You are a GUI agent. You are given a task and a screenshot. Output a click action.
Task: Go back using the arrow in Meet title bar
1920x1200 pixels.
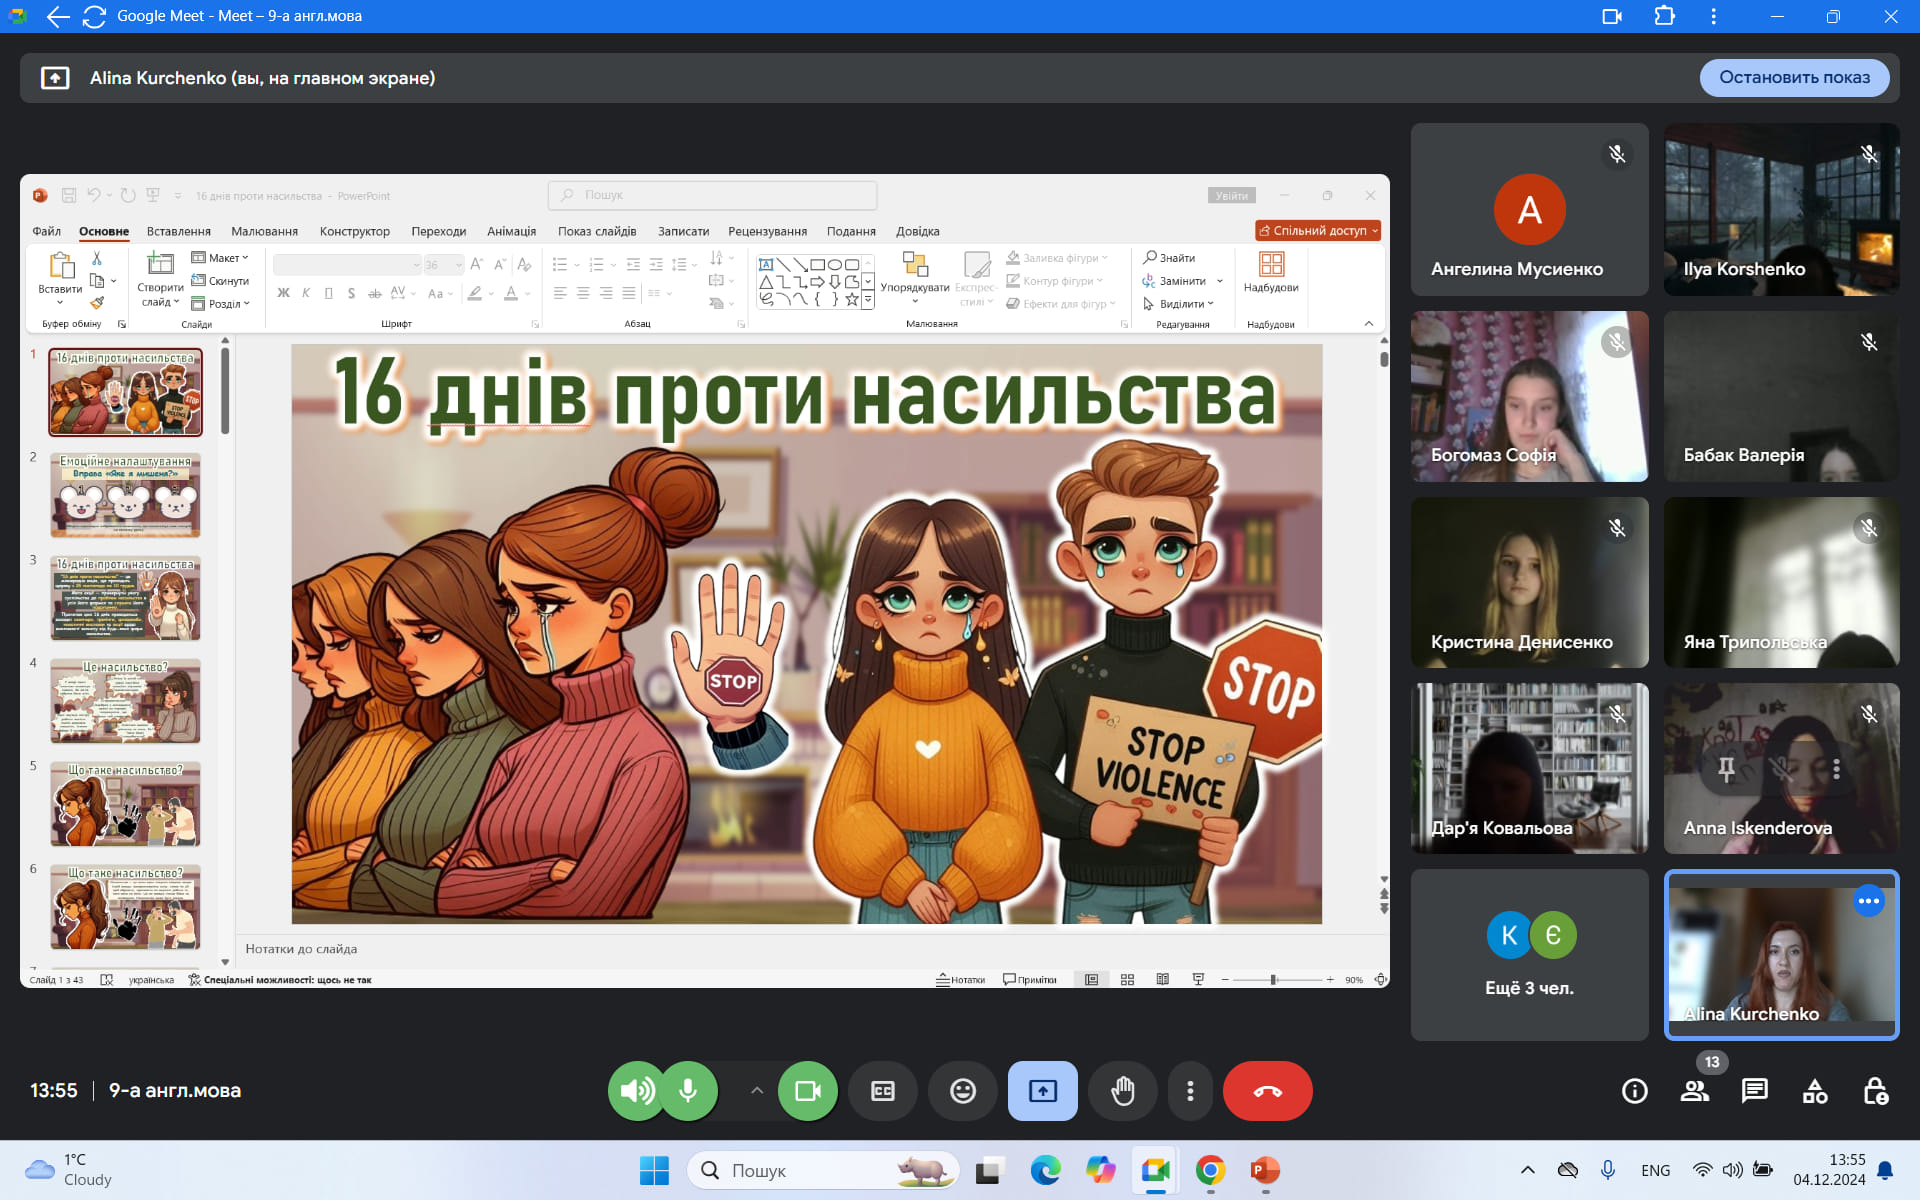58,16
